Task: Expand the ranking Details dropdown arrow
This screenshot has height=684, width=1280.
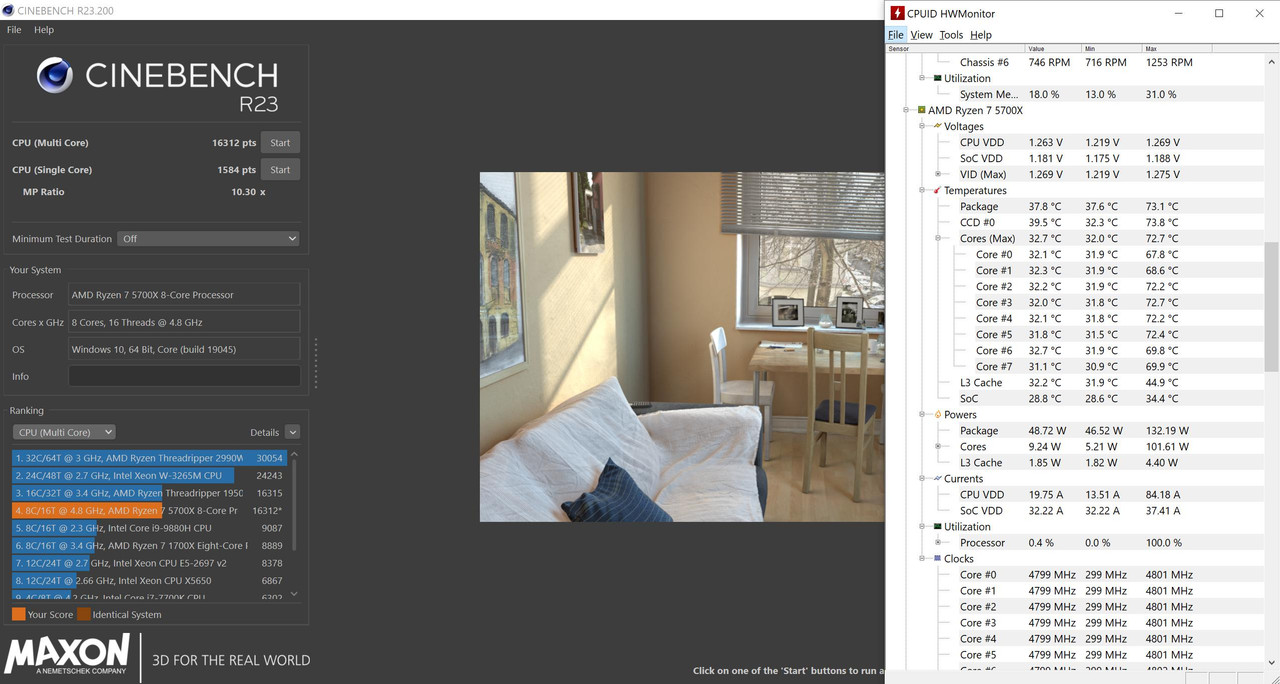Action: [292, 432]
